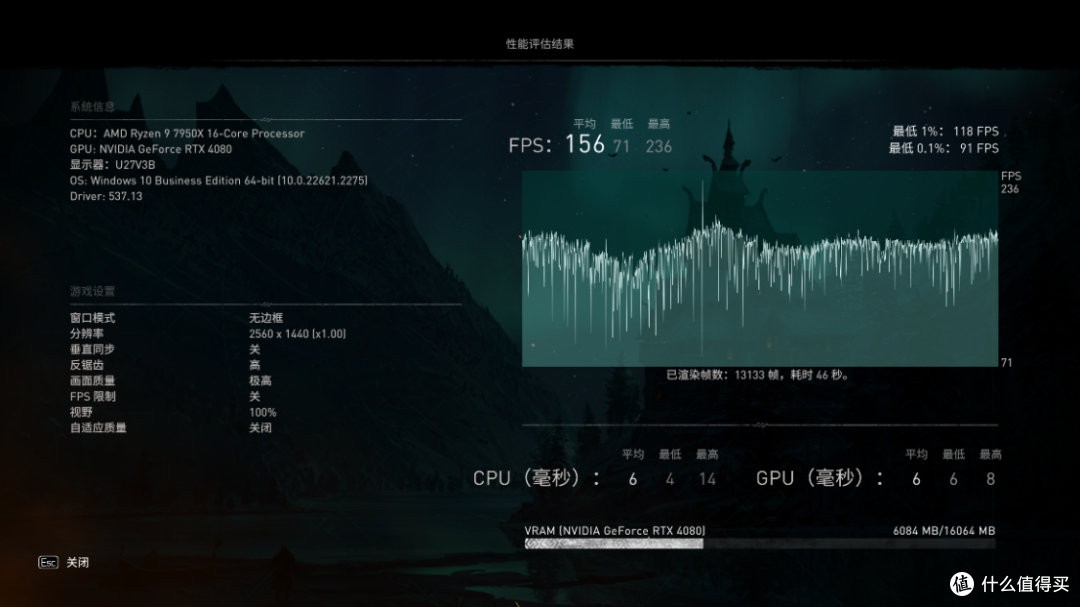This screenshot has height=607, width=1080.
Task: Click the 系统信息 section heading
Action: pyautogui.click(x=92, y=107)
